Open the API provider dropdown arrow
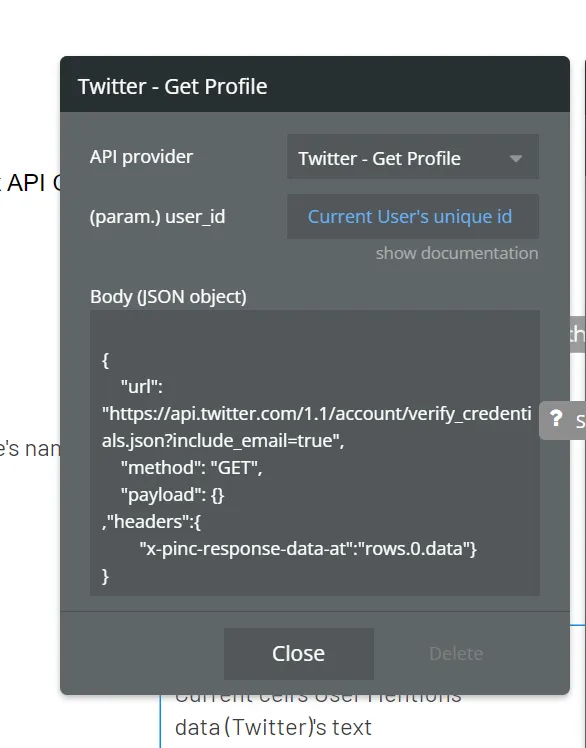Screen dimensions: 586x748 515,158
